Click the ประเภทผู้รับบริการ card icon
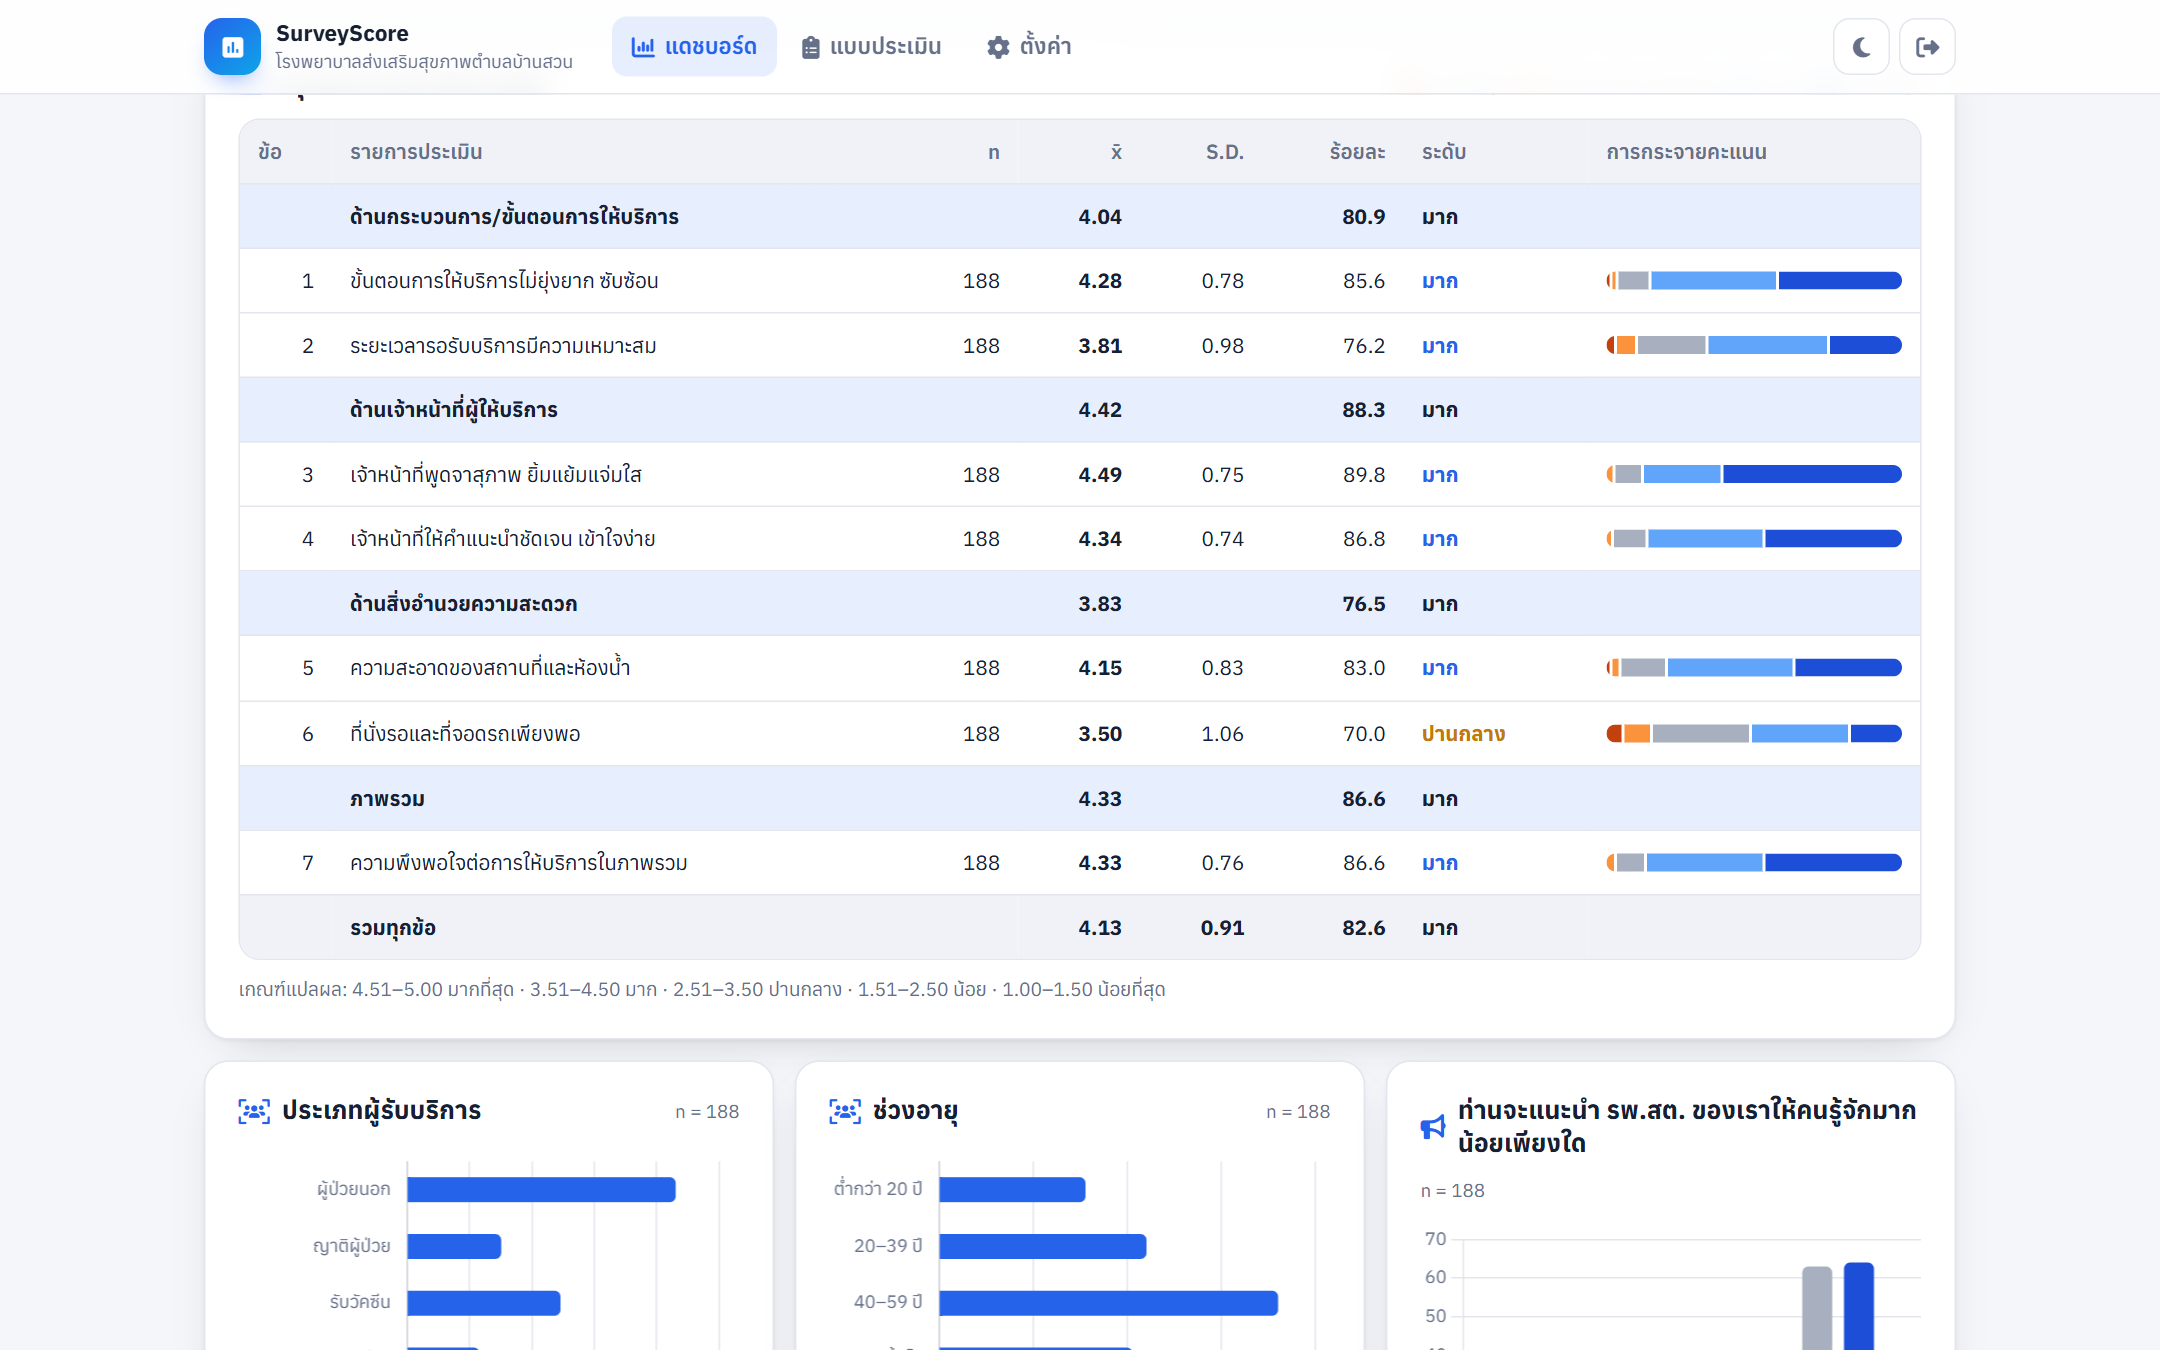This screenshot has height=1350, width=2160. click(254, 1111)
